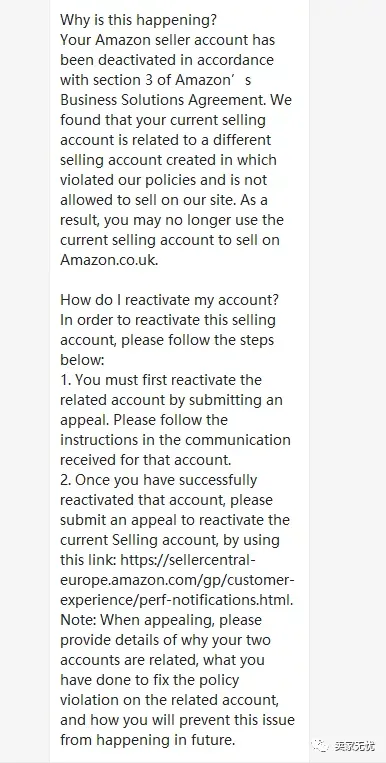Click 'instructions in the communication' line
Viewport: 386px width, 763px height.
coord(175,439)
